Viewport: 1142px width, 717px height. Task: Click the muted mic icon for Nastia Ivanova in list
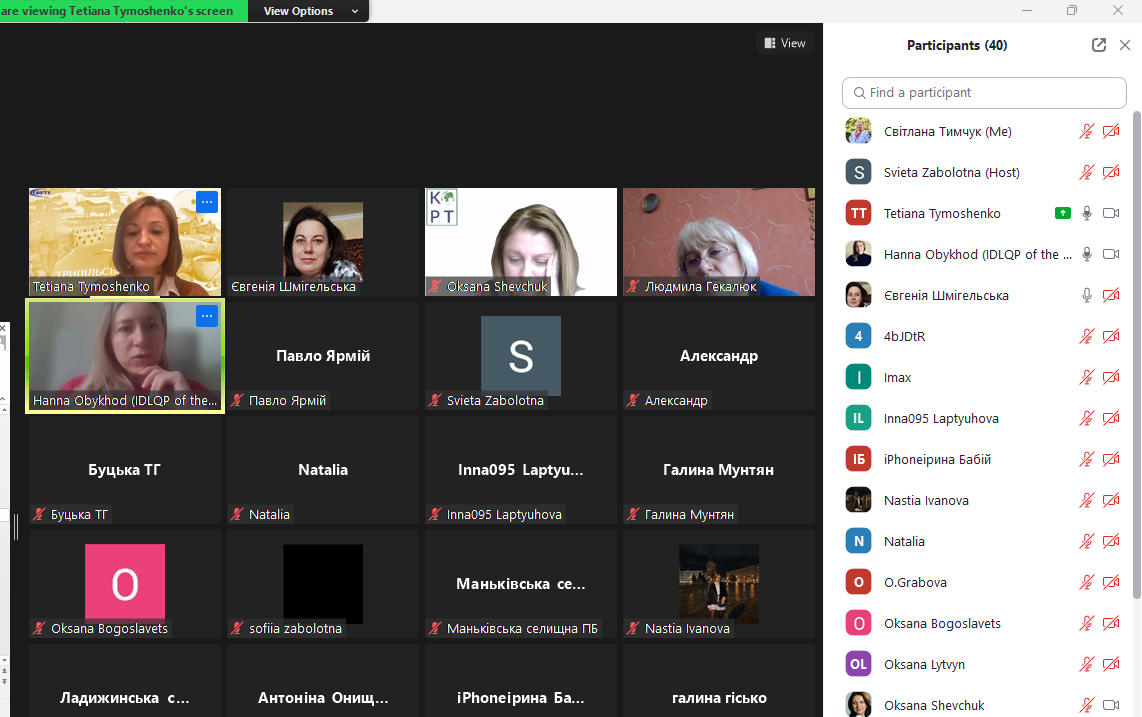point(1087,501)
